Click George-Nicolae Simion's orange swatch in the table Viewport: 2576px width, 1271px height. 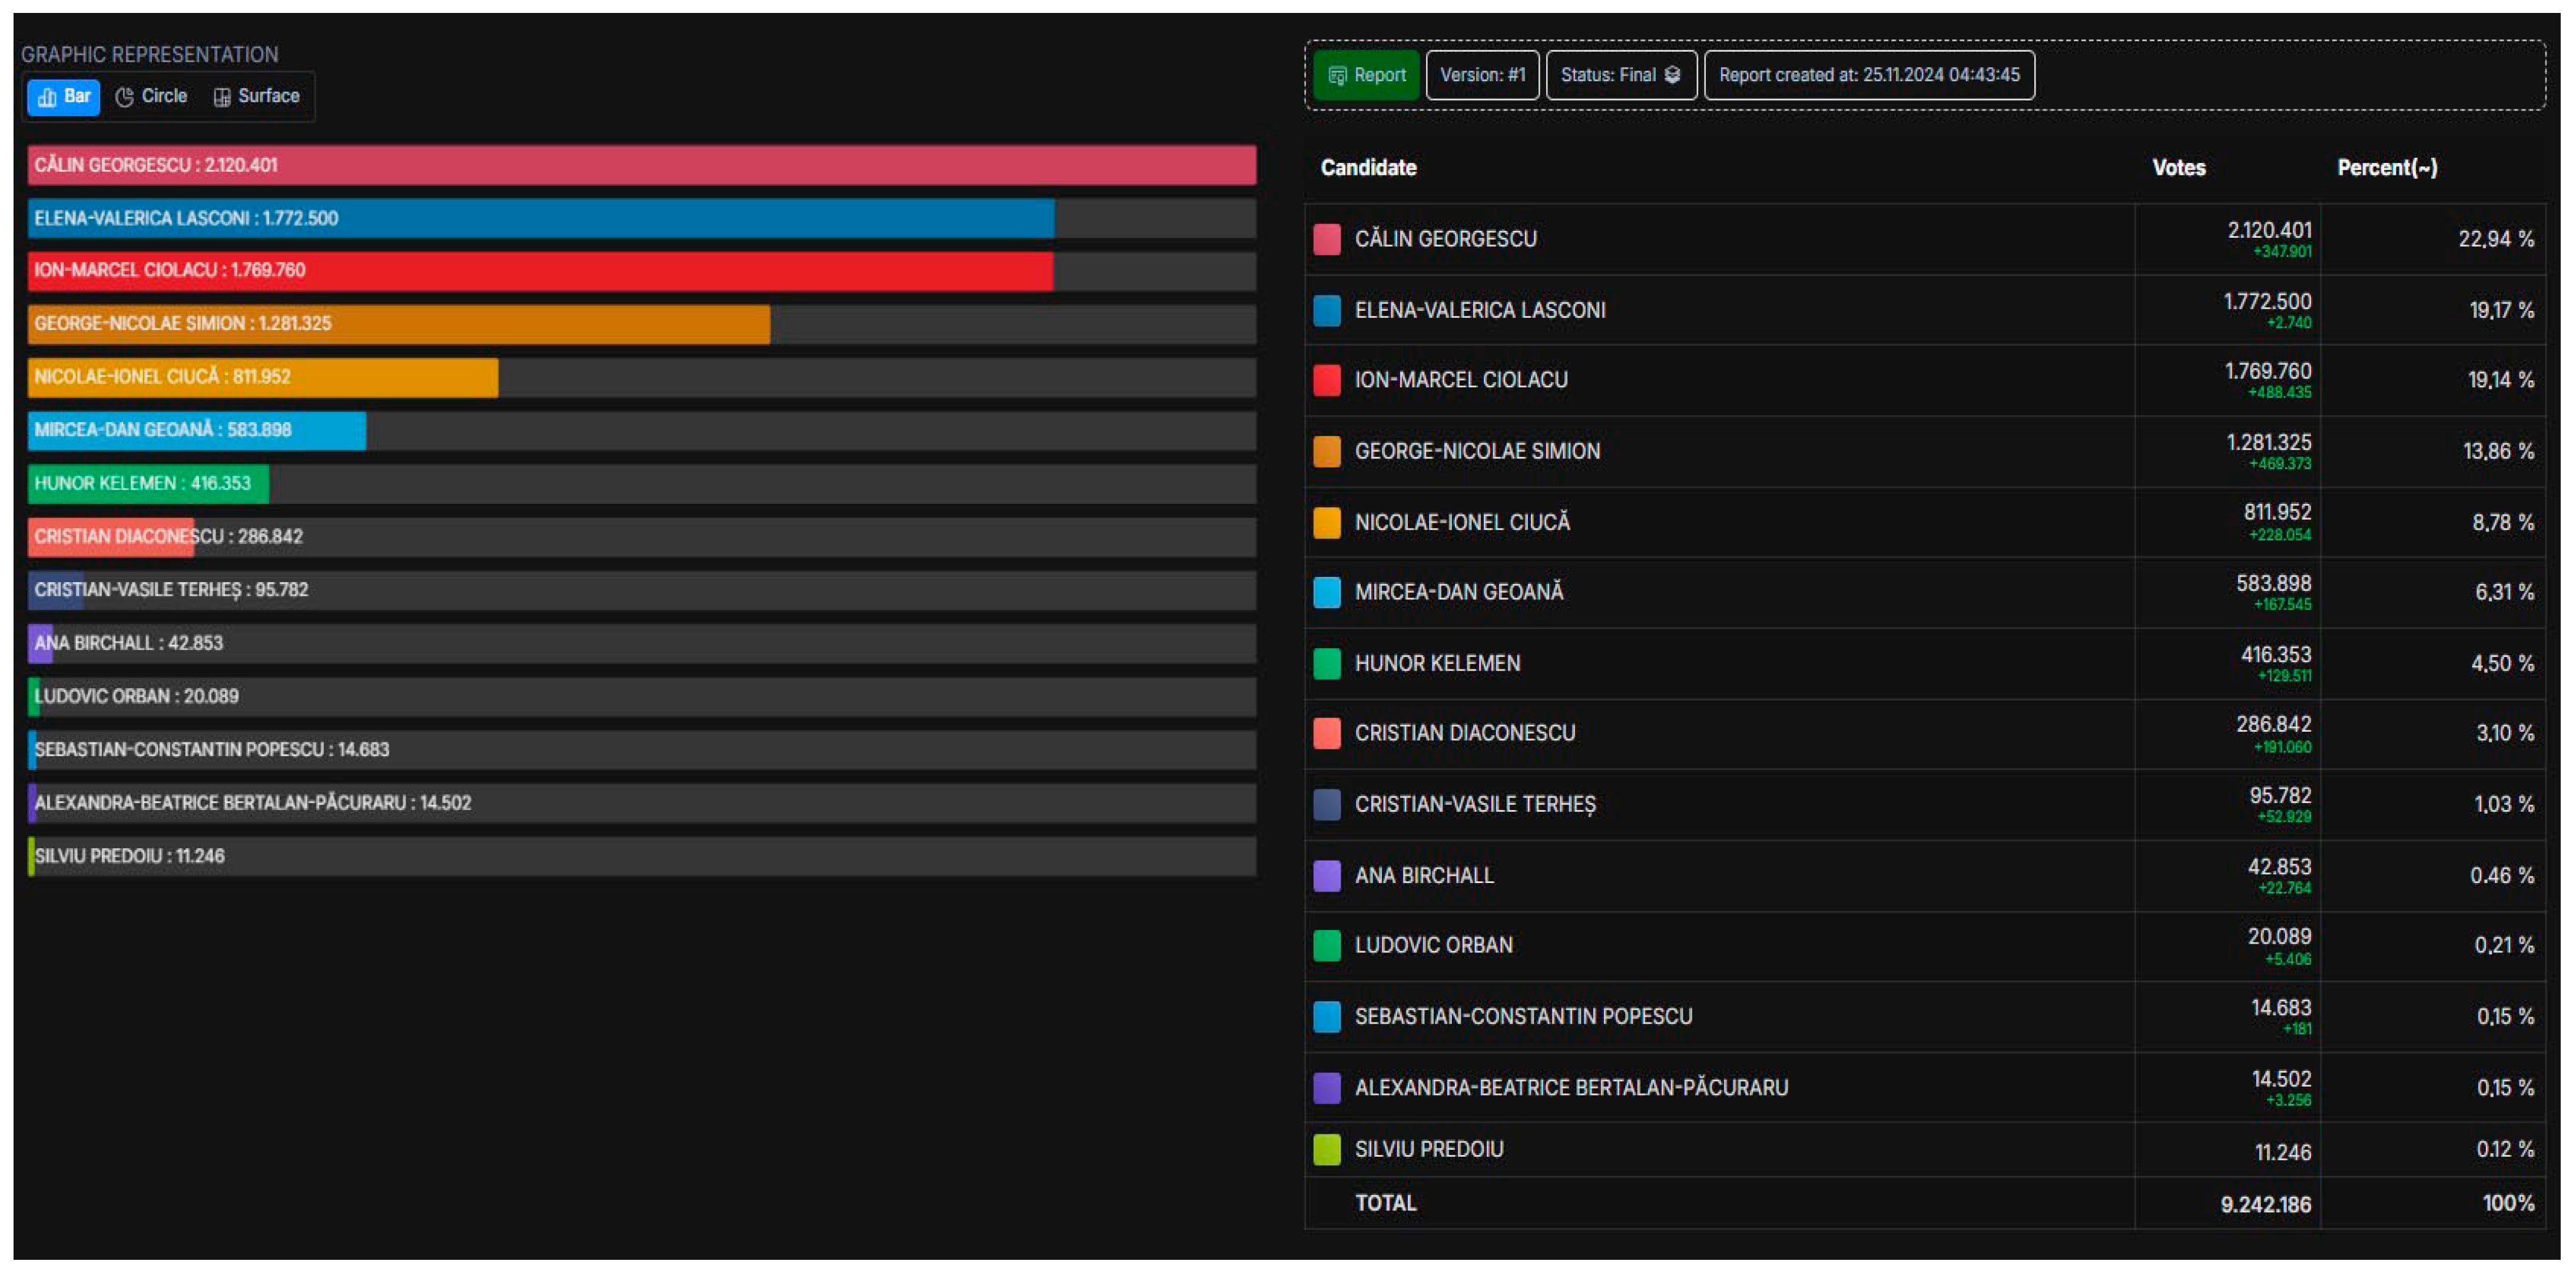click(1326, 452)
